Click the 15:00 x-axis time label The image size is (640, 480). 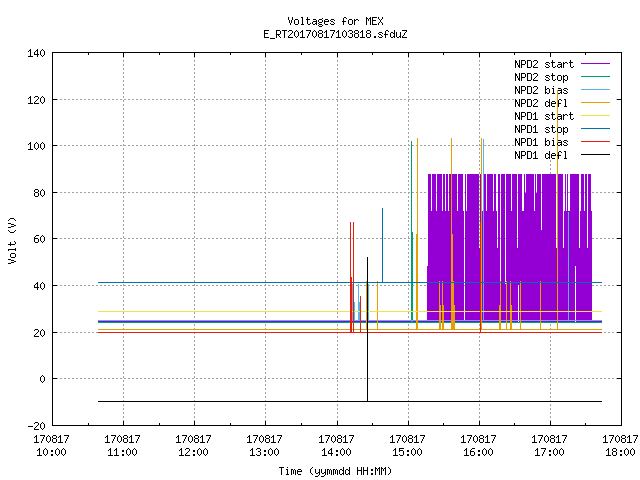407,452
